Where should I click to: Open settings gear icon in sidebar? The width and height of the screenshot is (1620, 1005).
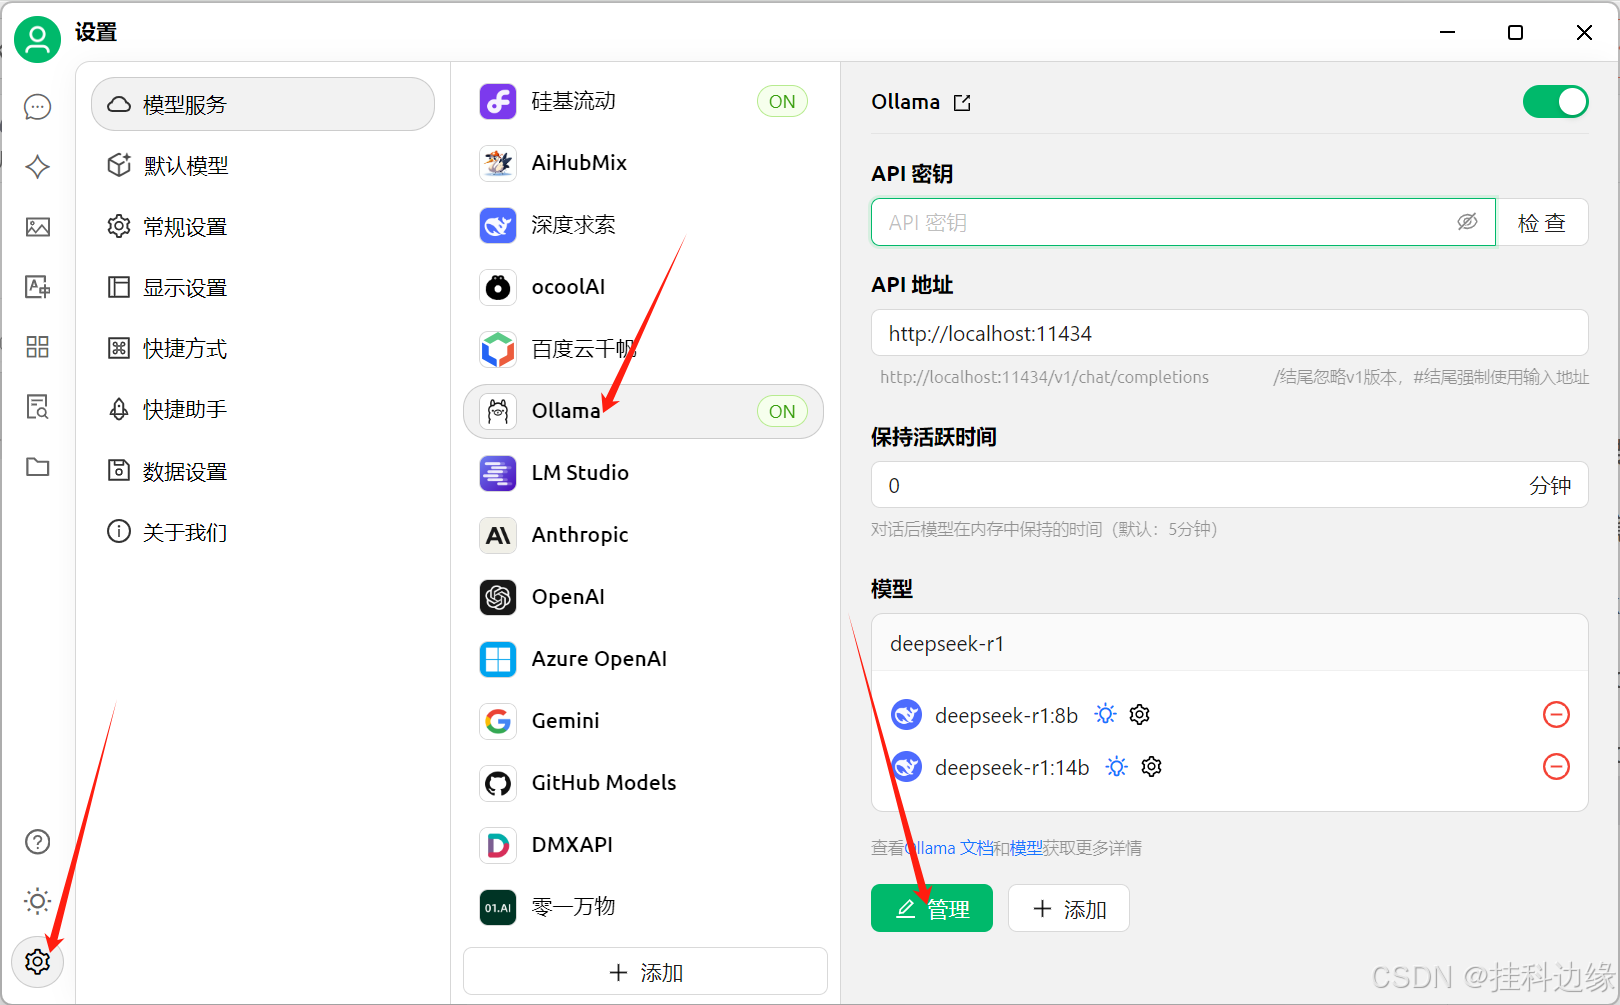point(38,962)
